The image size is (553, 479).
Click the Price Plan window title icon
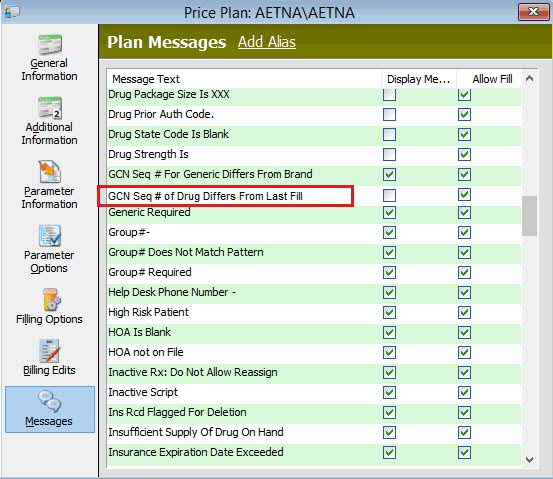point(12,12)
